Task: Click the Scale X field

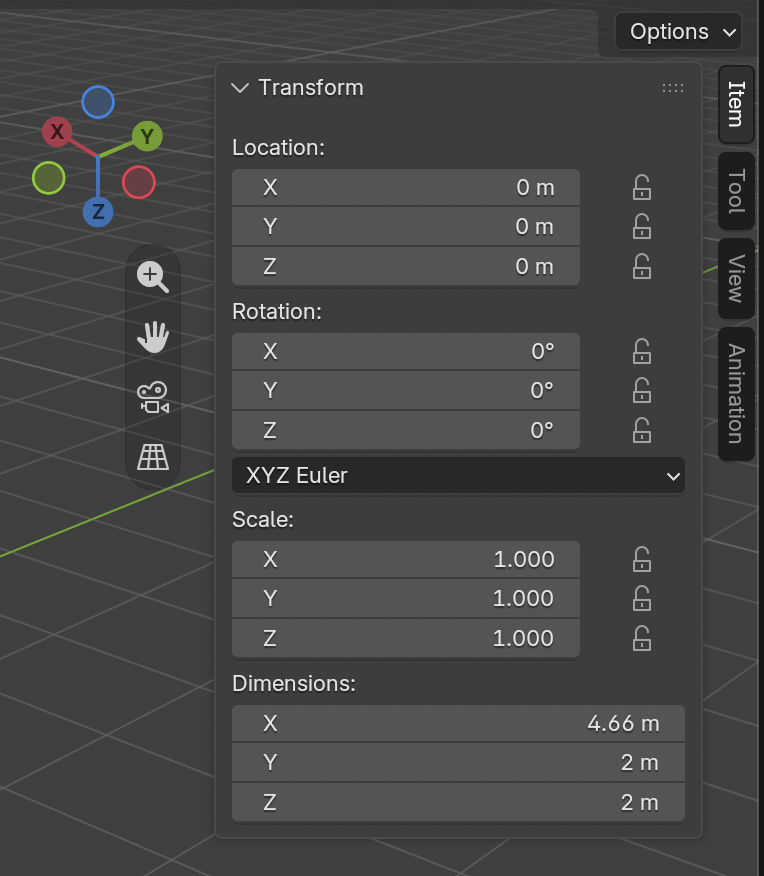Action: [405, 559]
